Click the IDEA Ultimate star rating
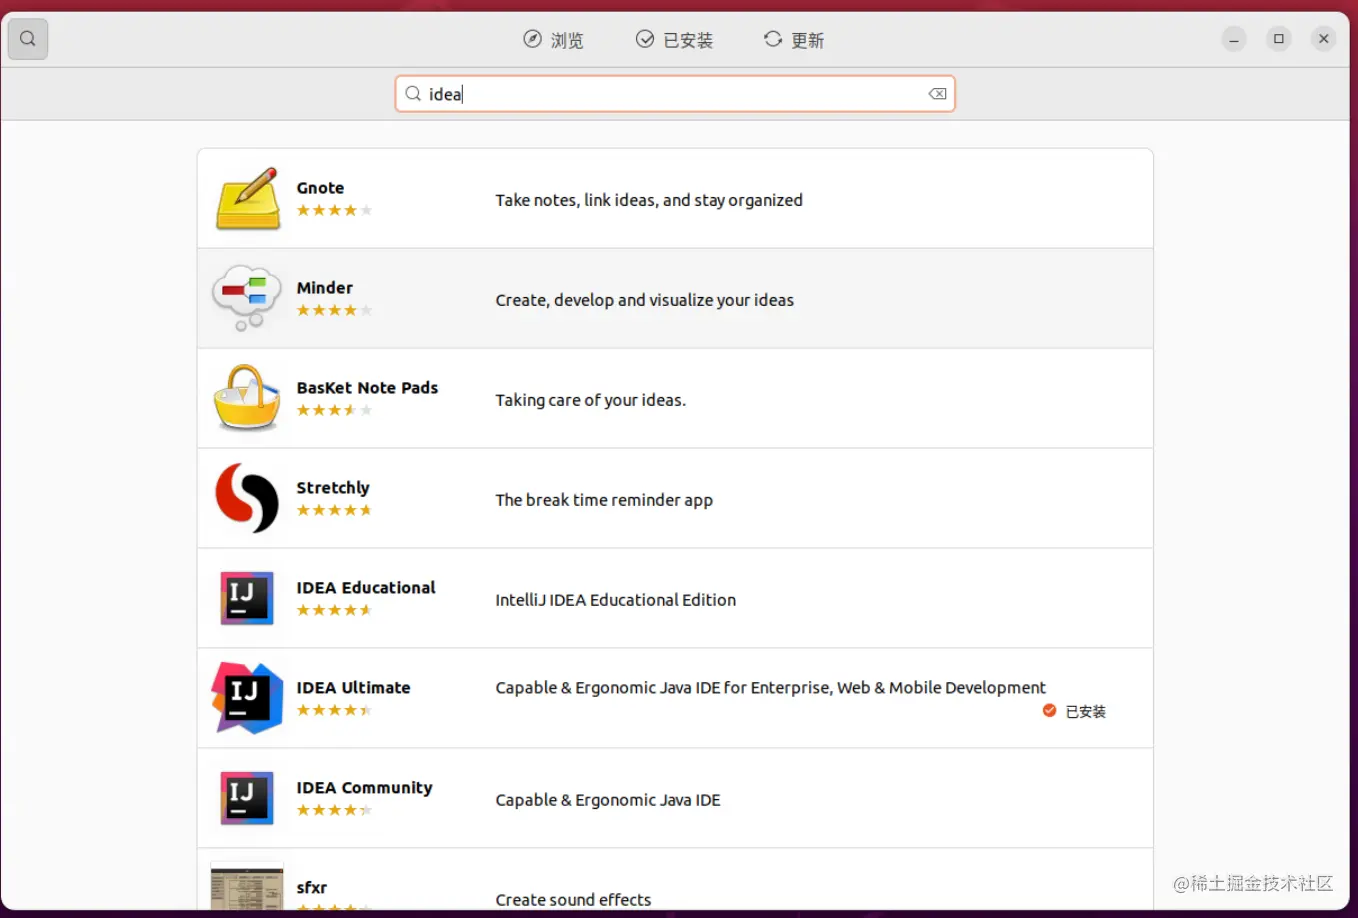Screen dimensions: 1358x918 tap(334, 710)
